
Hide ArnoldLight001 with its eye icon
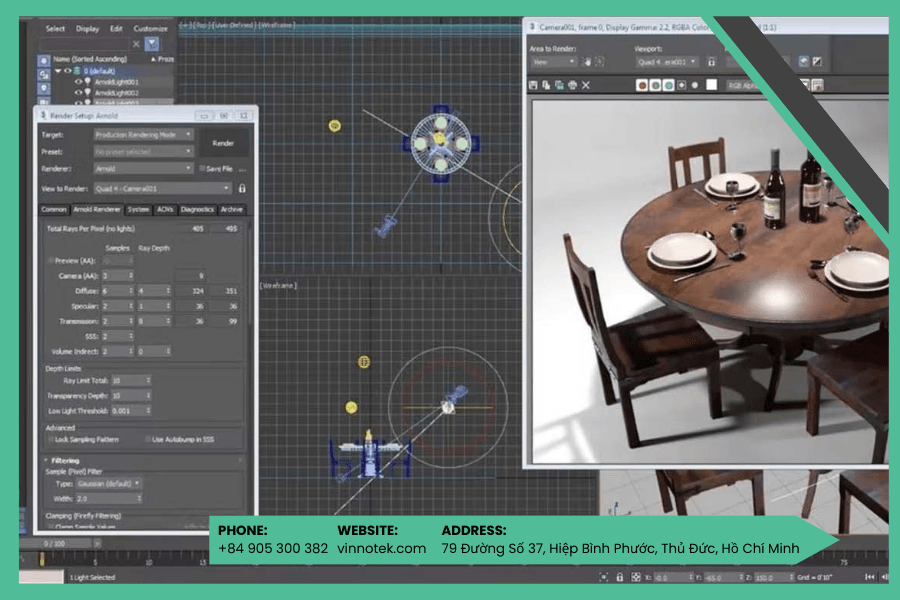pos(79,82)
